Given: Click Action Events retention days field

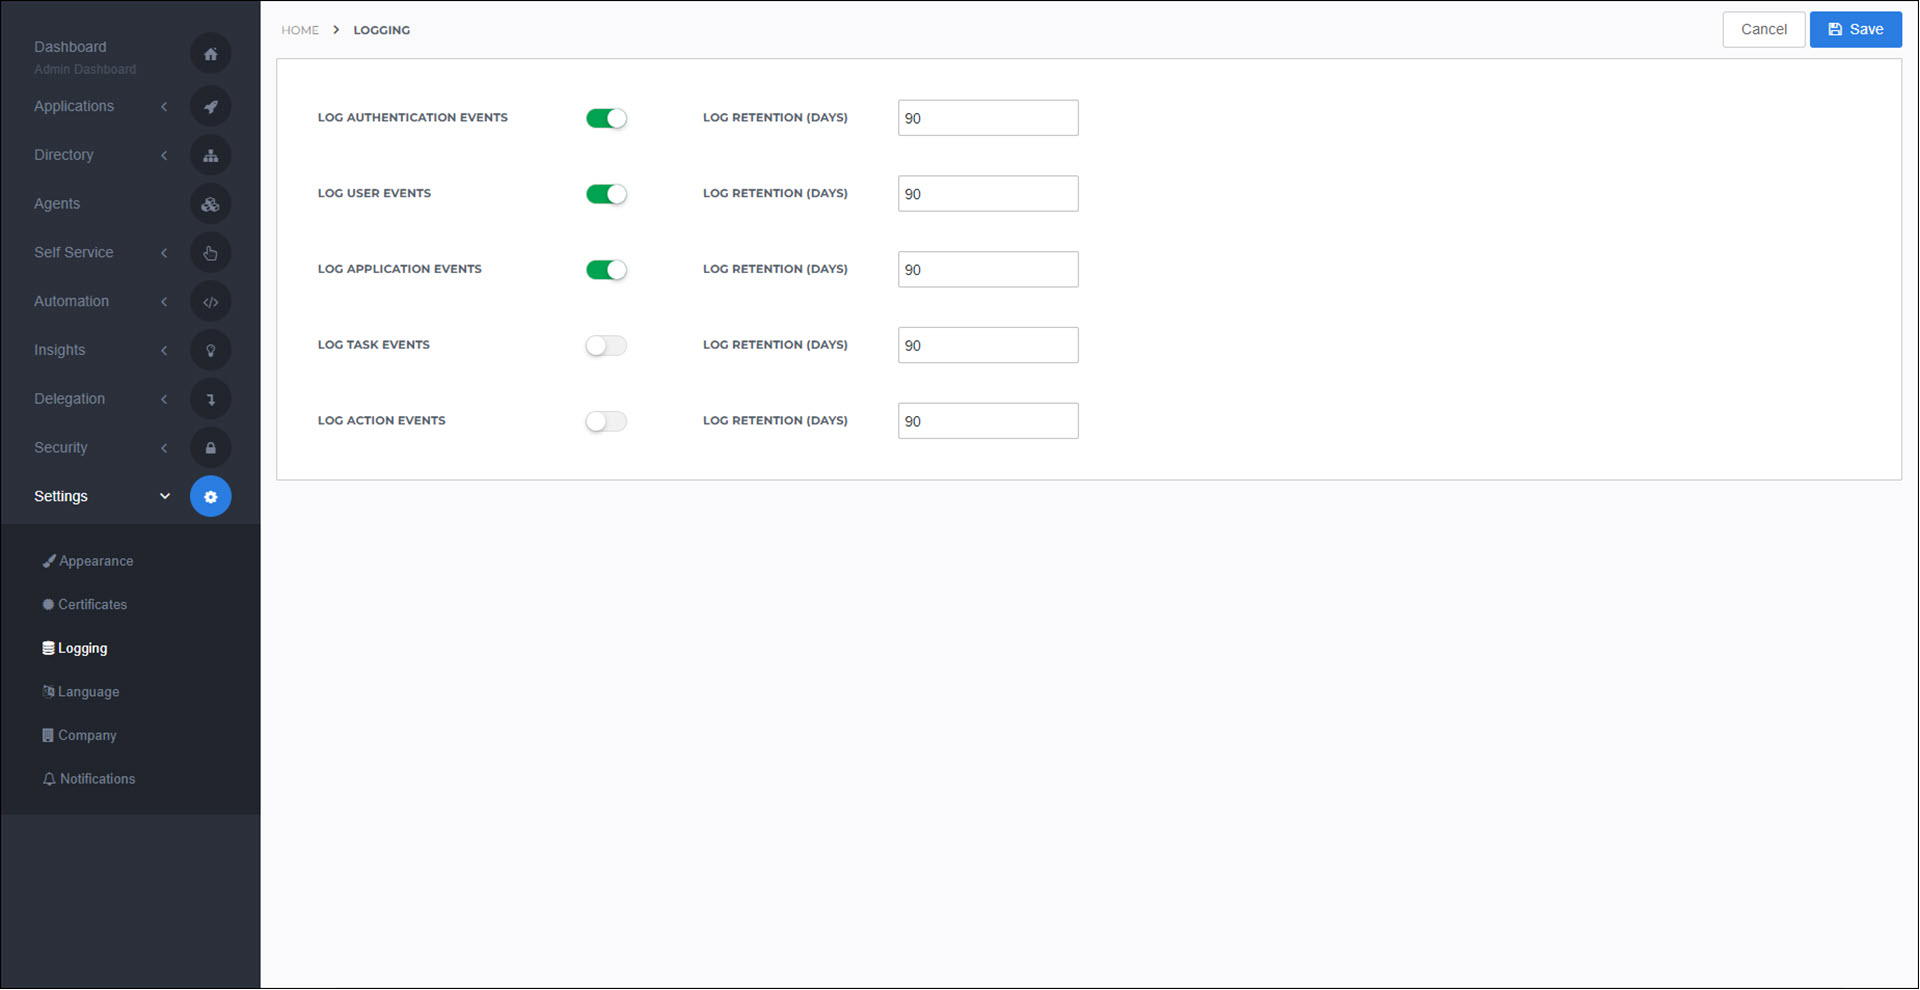Looking at the screenshot, I should pyautogui.click(x=988, y=421).
